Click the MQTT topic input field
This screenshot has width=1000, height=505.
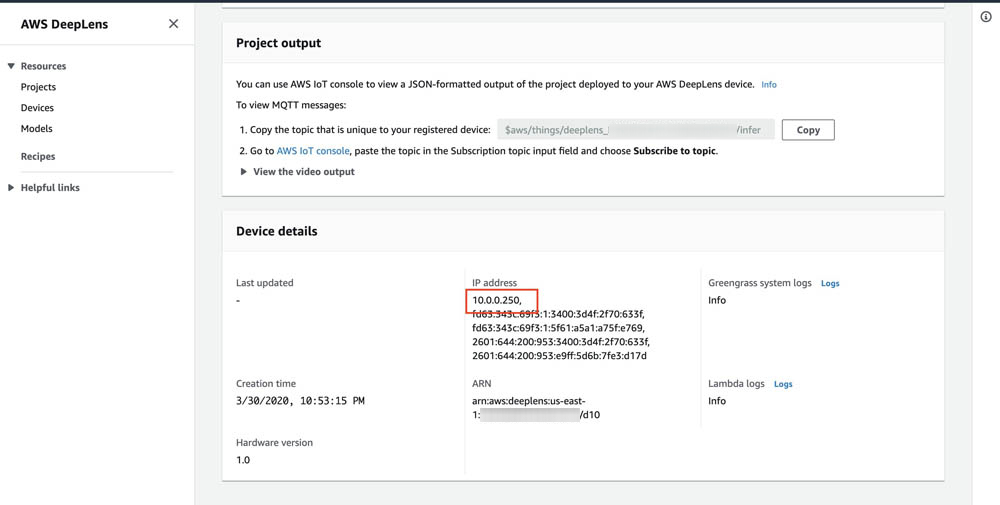636,129
